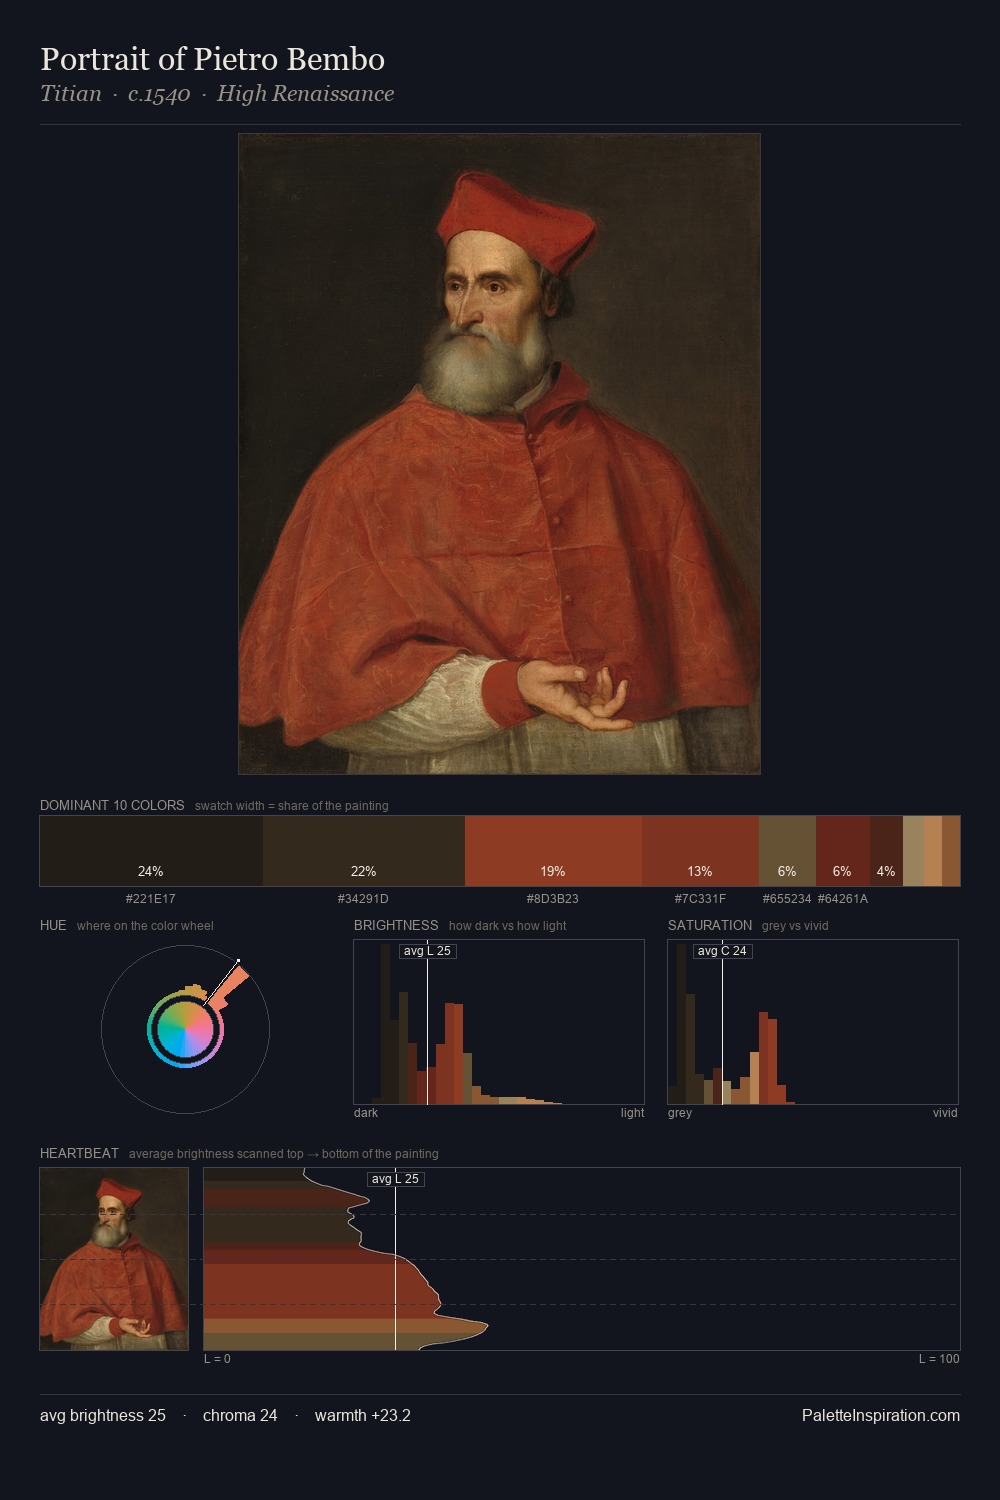Choose the 19% red-orange swatch

[553, 851]
